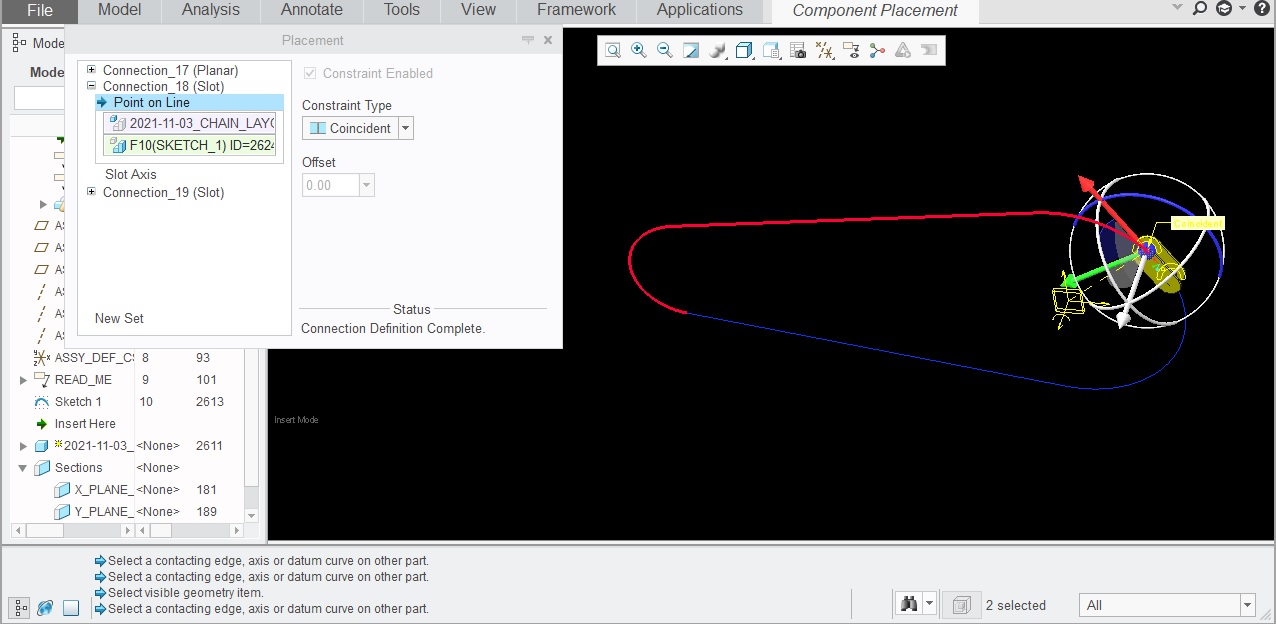
Task: Open the shaded display style icon
Action: coord(718,49)
